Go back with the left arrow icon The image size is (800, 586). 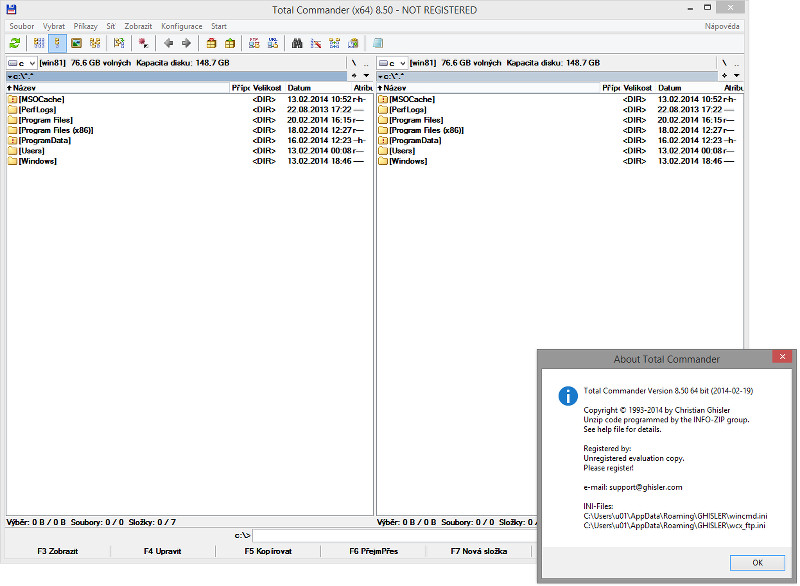(168, 43)
